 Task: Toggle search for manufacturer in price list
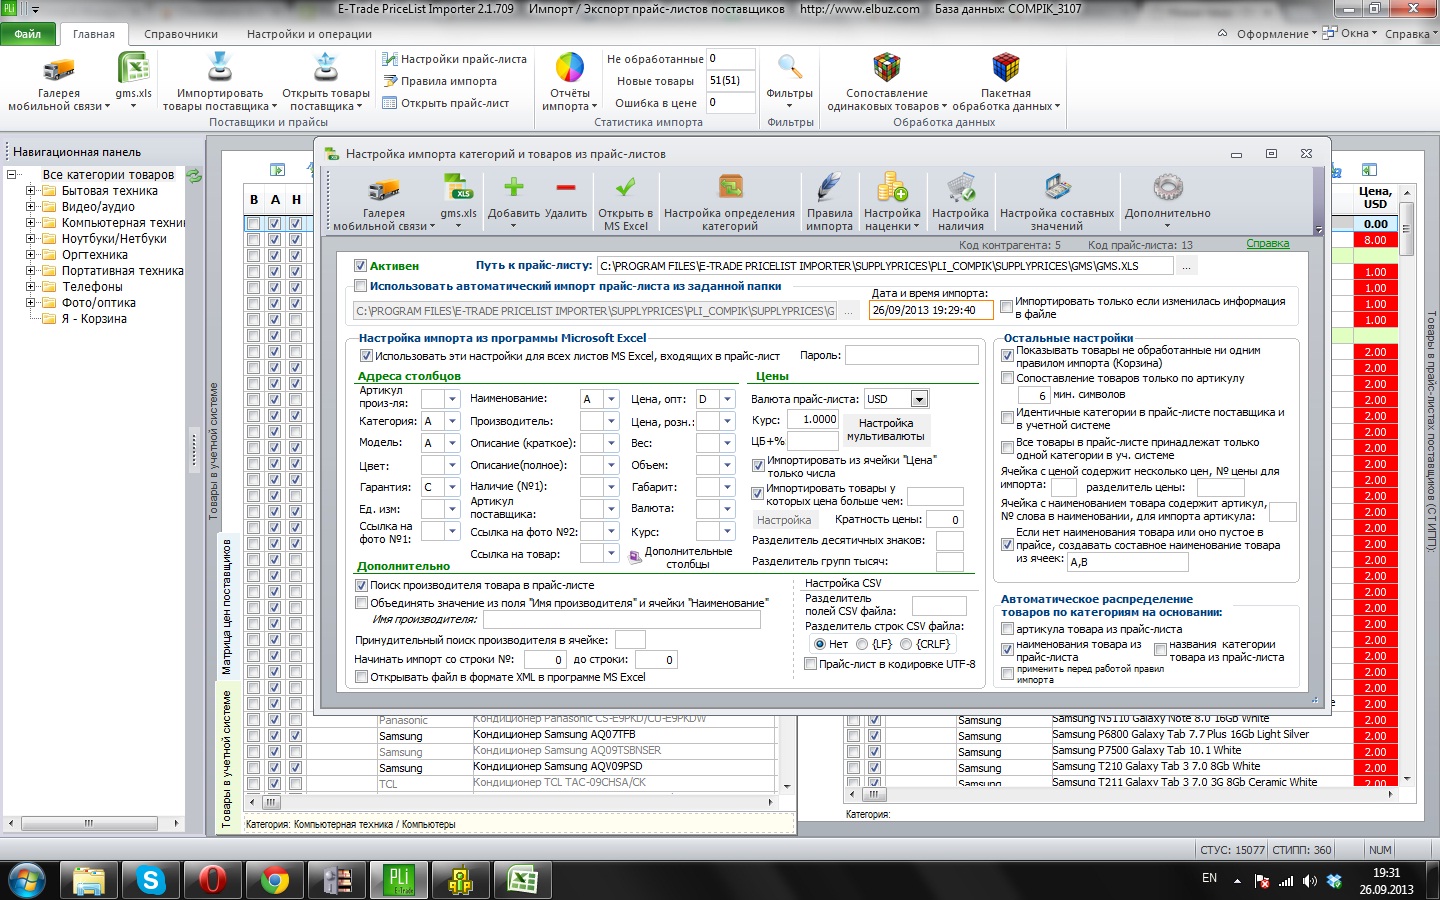point(361,585)
